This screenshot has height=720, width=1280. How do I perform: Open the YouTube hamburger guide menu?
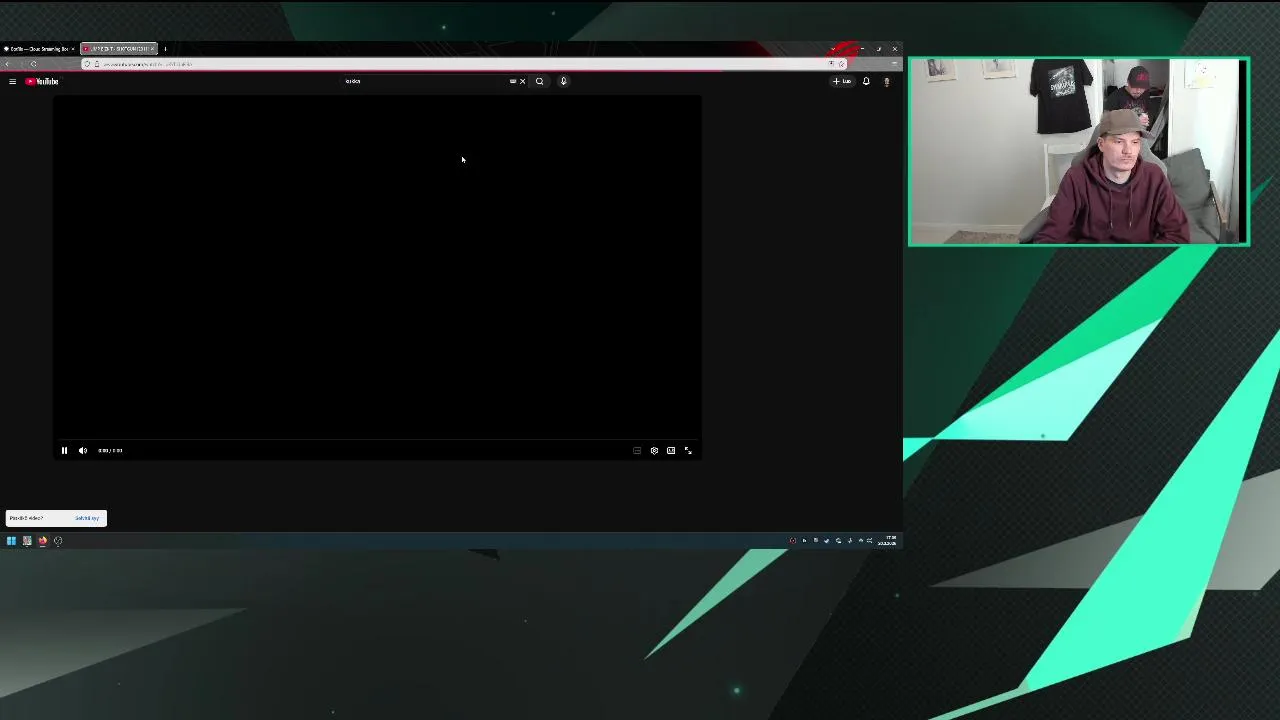tap(12, 81)
